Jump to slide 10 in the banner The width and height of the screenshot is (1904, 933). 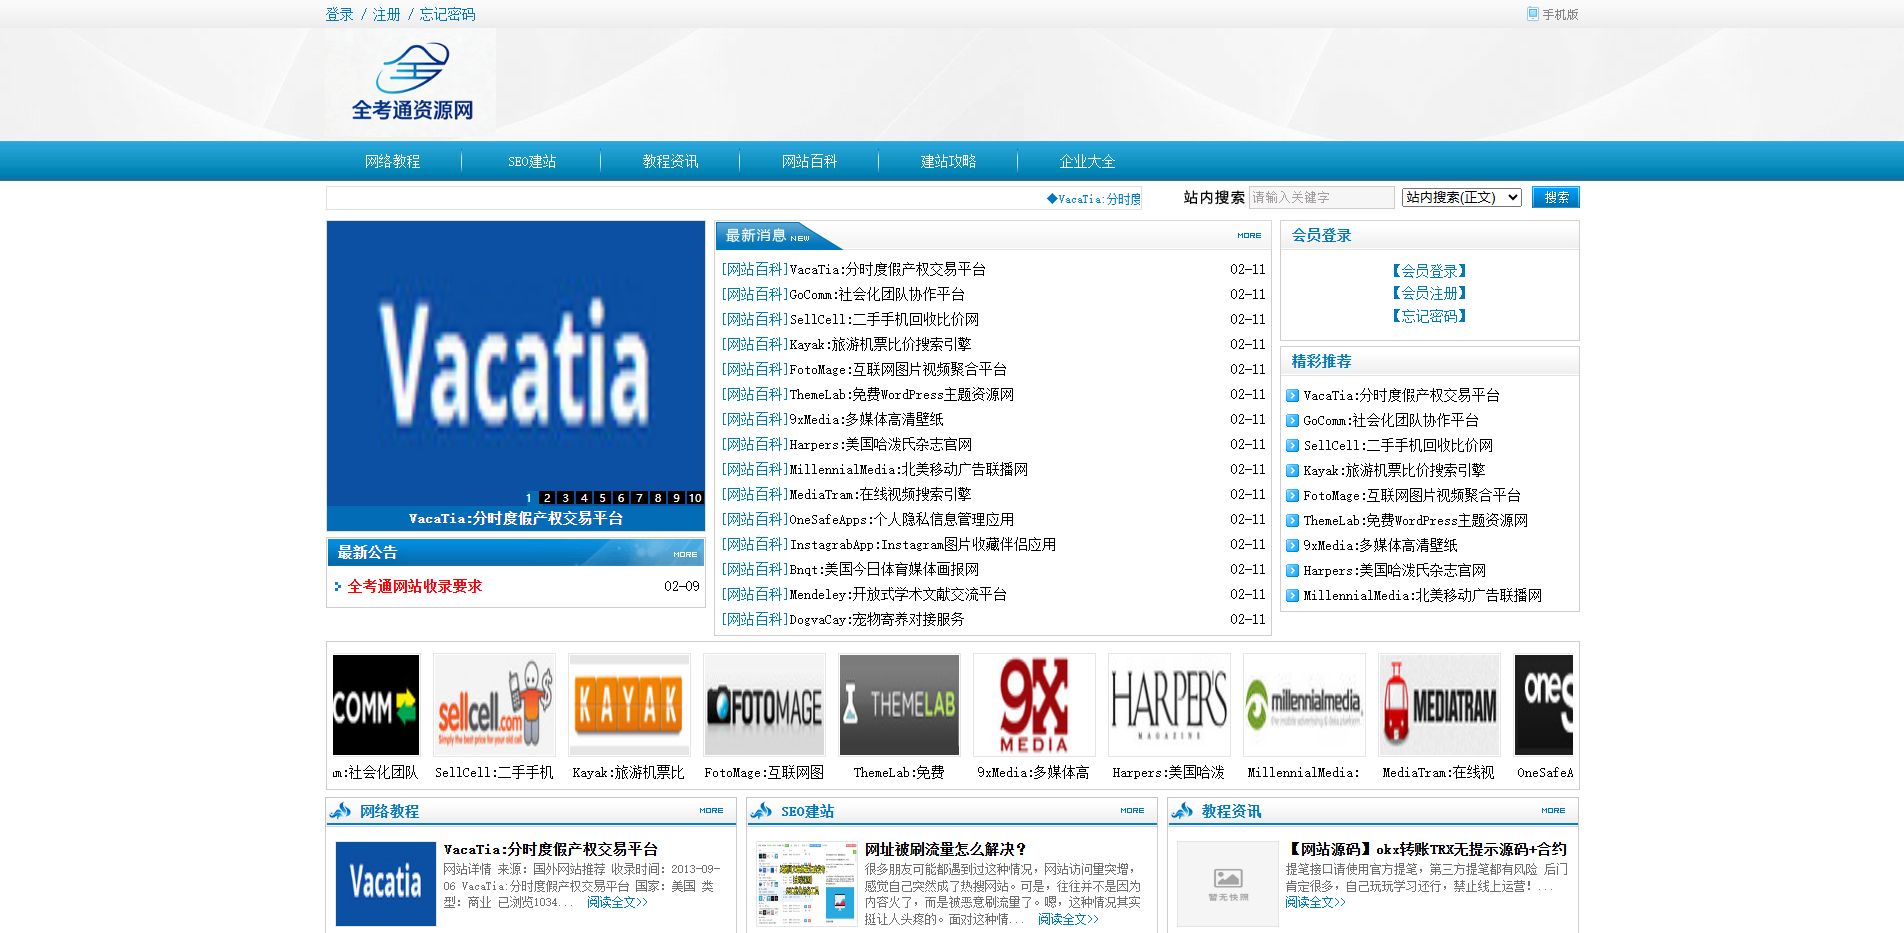click(x=695, y=498)
